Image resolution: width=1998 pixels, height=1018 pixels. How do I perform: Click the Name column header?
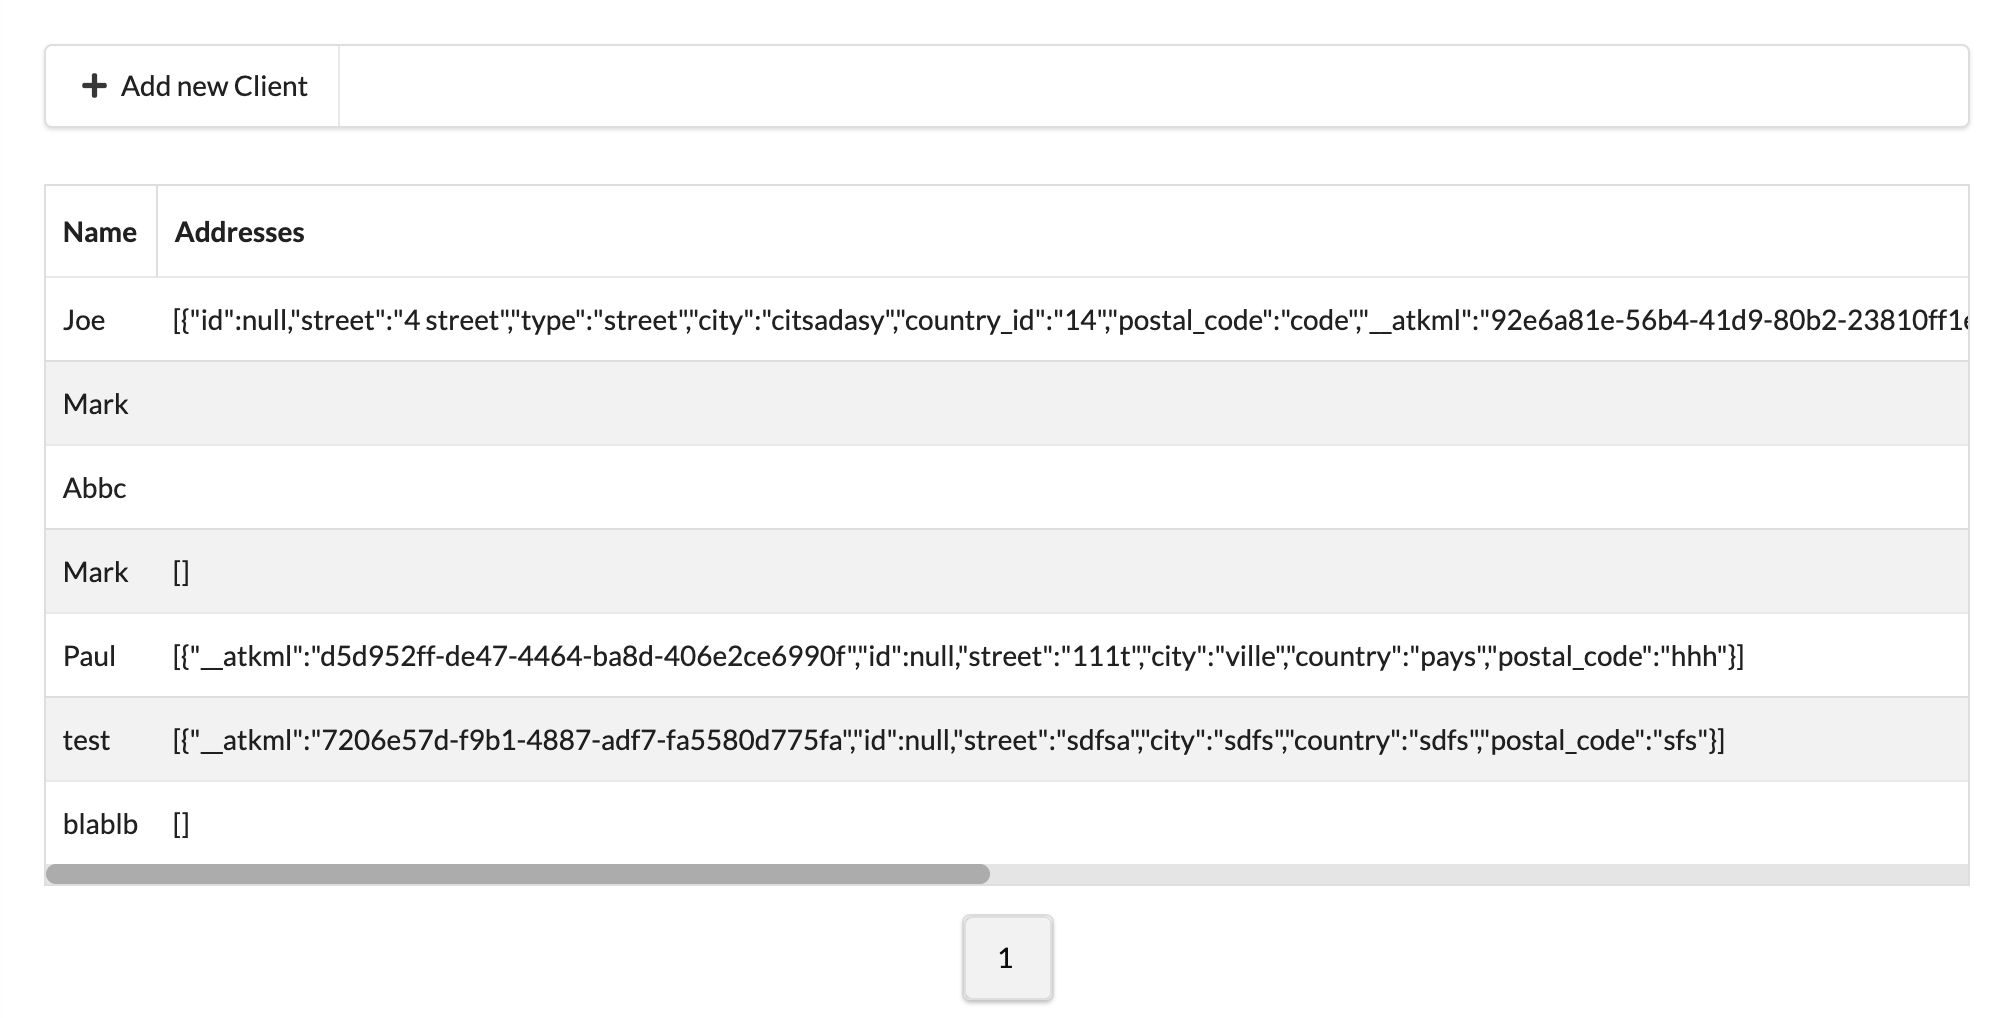click(100, 231)
